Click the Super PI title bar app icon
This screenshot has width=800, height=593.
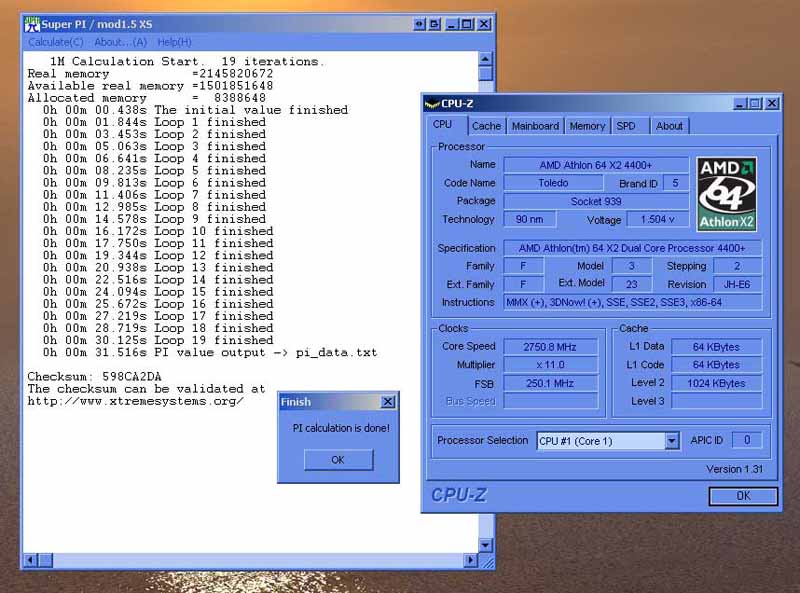[32, 24]
